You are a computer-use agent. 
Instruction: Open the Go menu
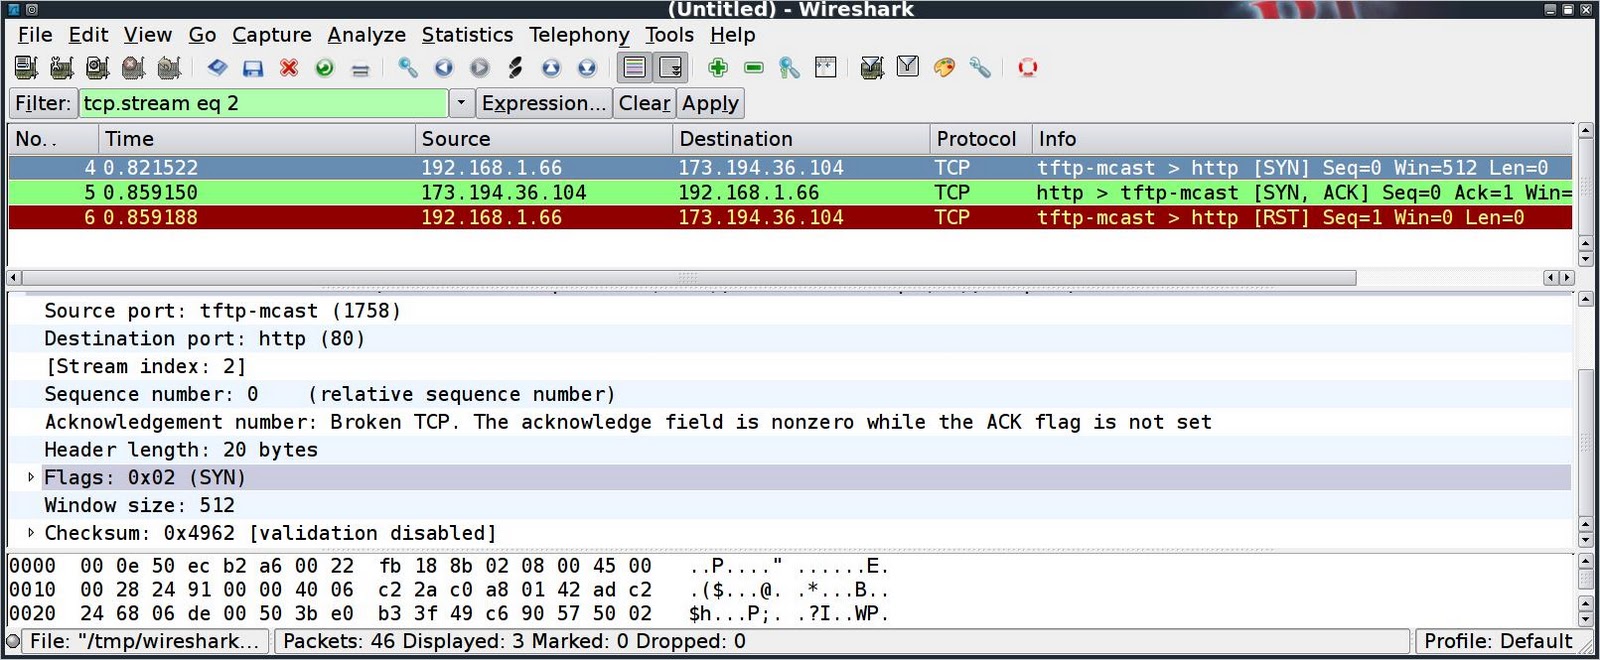click(202, 35)
